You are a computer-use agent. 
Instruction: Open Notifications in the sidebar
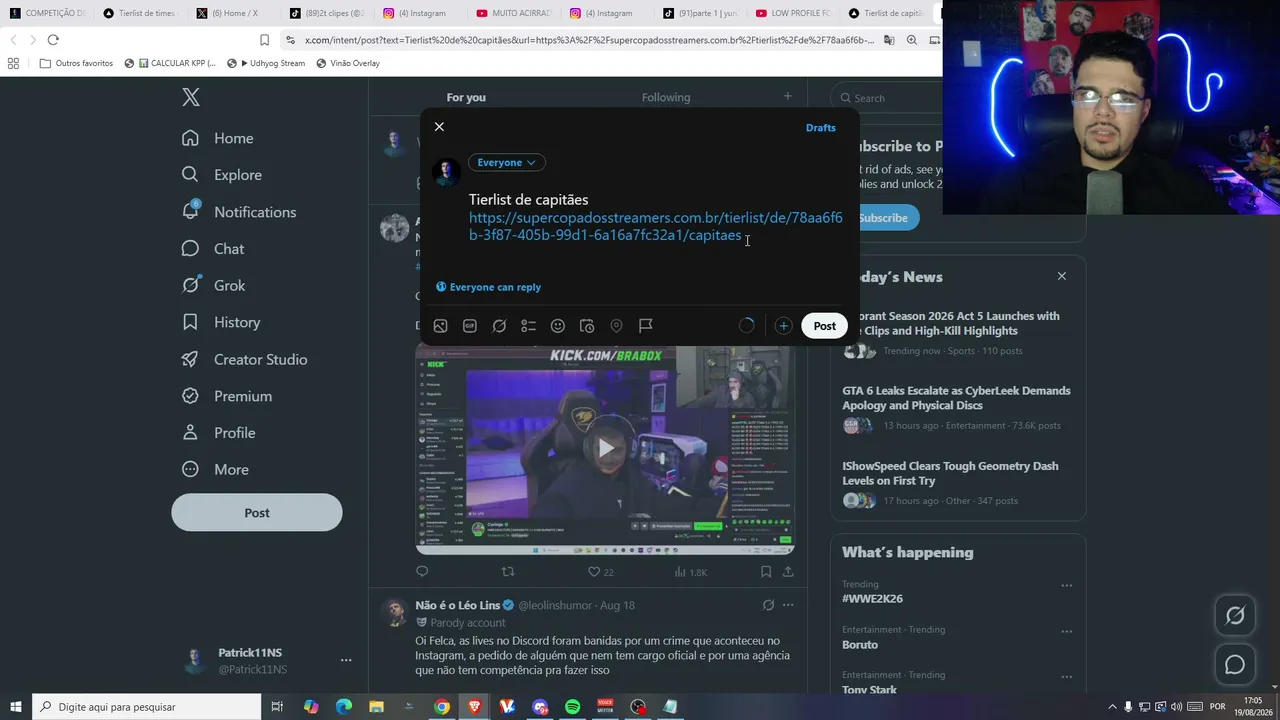point(239,212)
